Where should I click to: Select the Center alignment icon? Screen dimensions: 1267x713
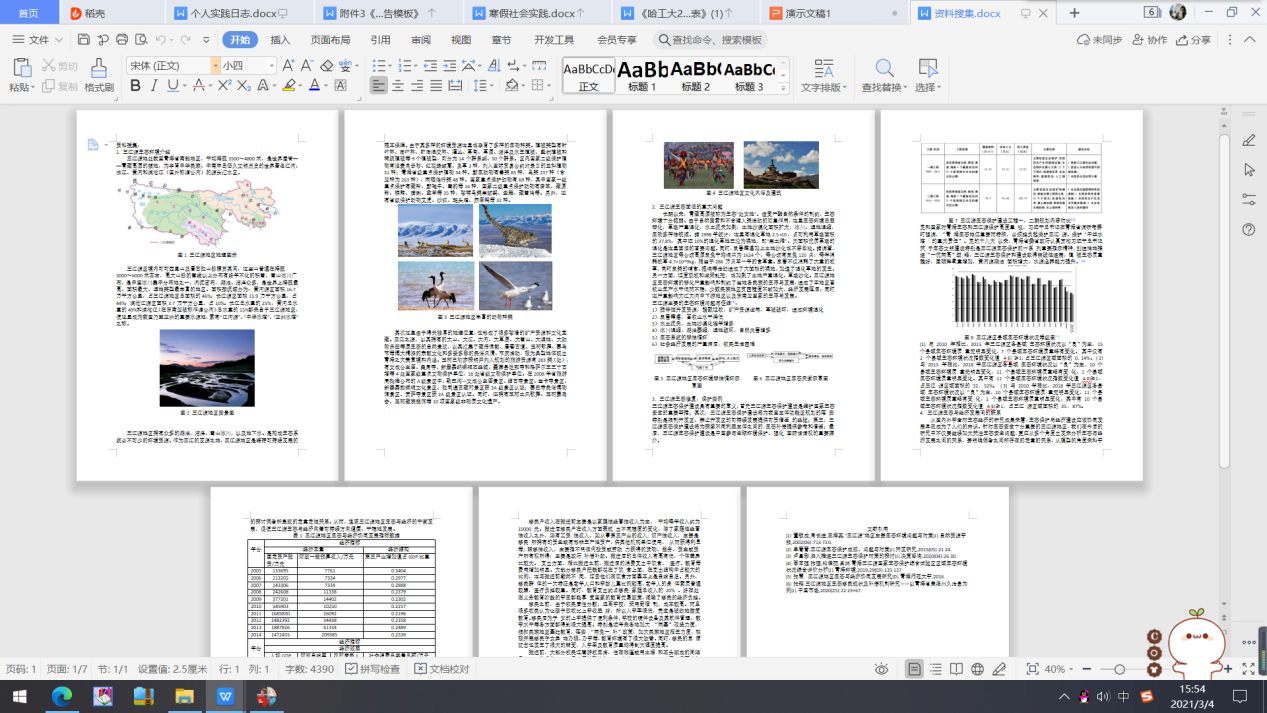pyautogui.click(x=400, y=87)
